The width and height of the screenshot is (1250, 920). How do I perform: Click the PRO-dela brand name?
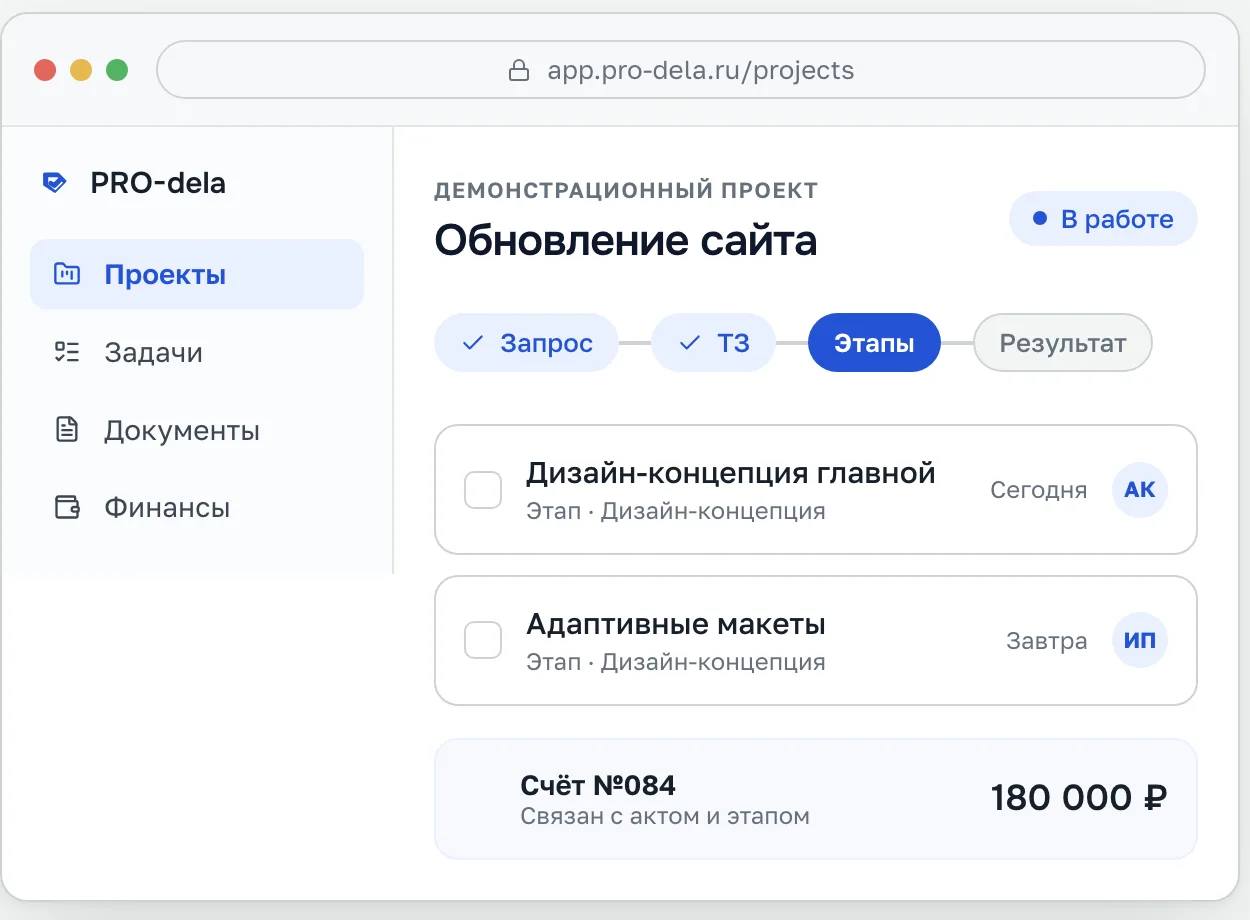158,183
